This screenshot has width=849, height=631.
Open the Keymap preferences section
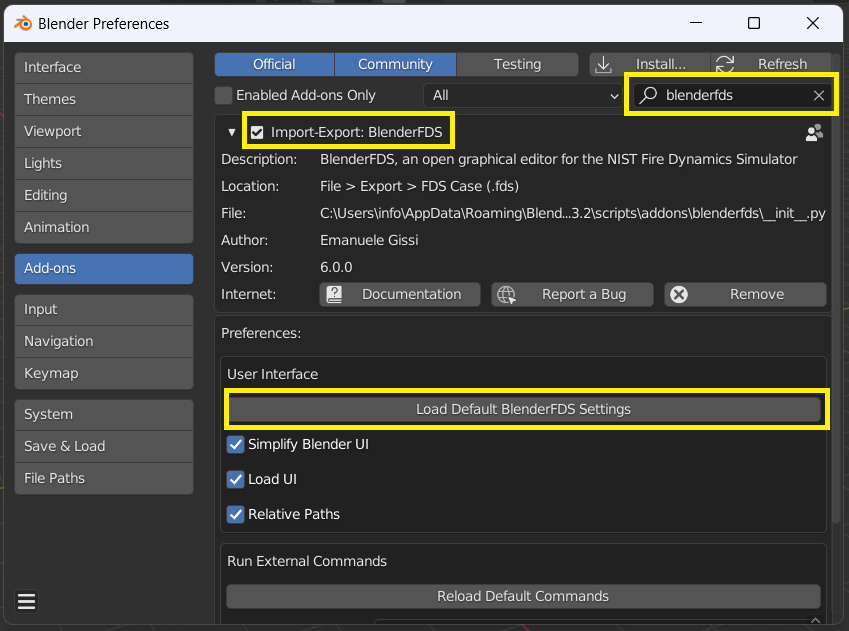(104, 373)
